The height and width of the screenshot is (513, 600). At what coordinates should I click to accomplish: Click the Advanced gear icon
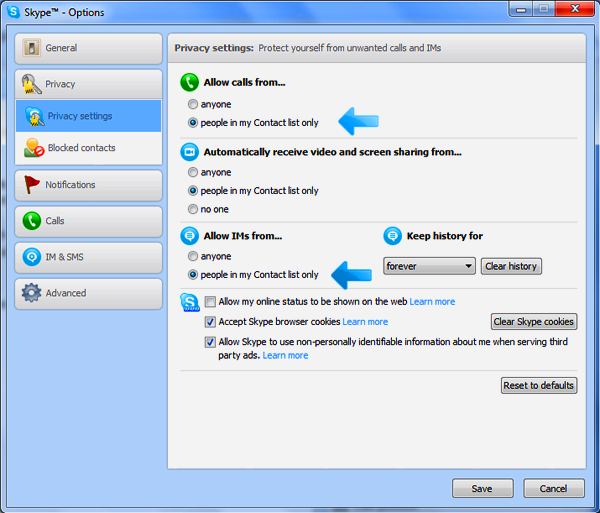(x=31, y=293)
